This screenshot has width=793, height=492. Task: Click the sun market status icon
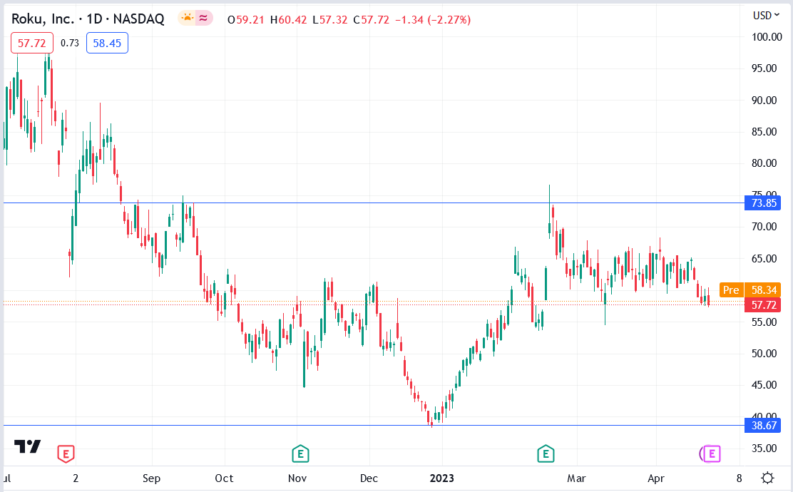[187, 19]
